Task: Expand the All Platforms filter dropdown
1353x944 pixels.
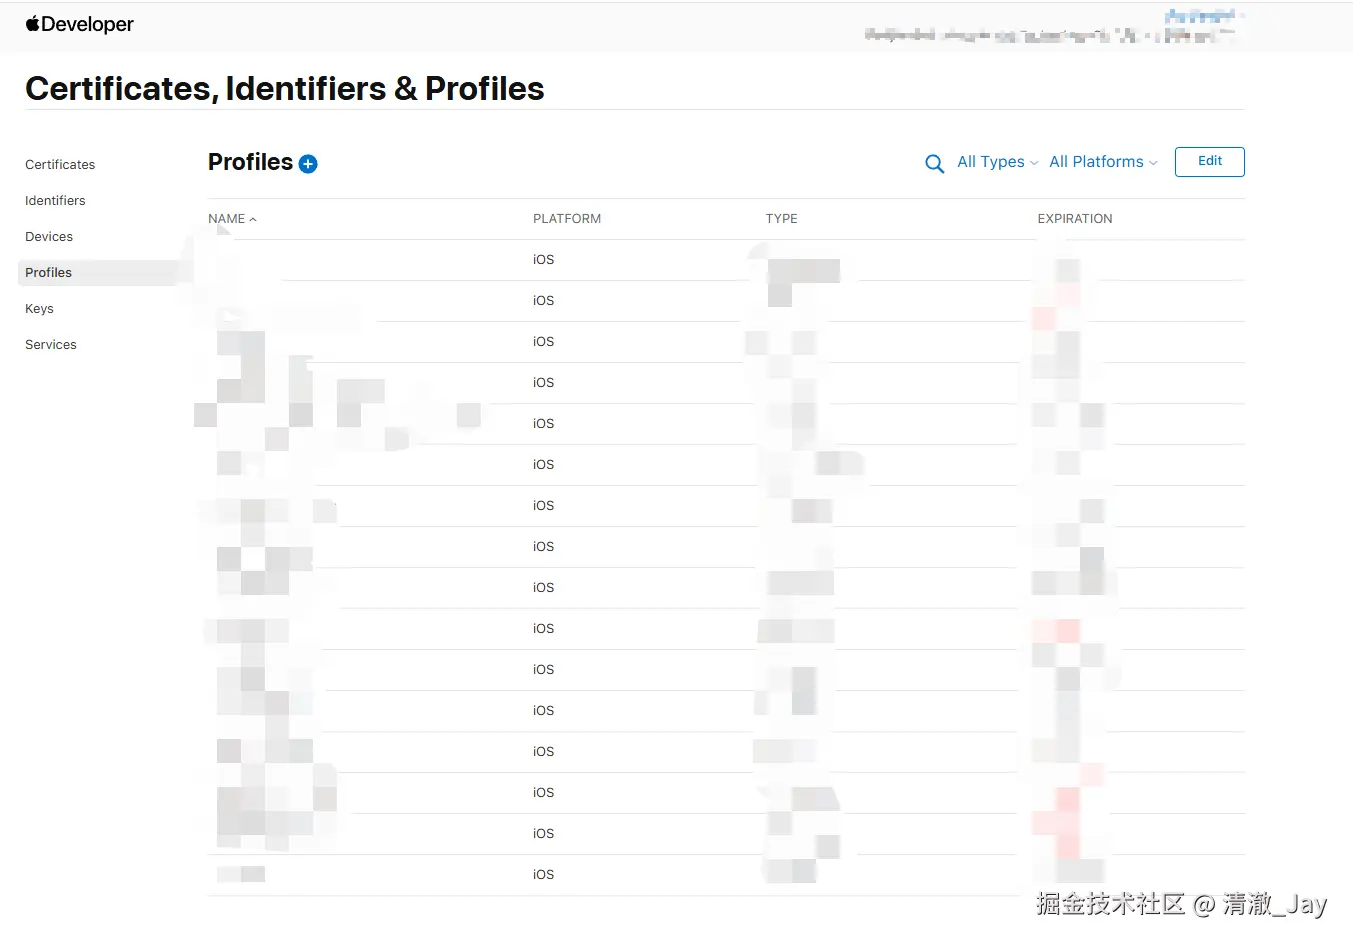Action: 1103,162
